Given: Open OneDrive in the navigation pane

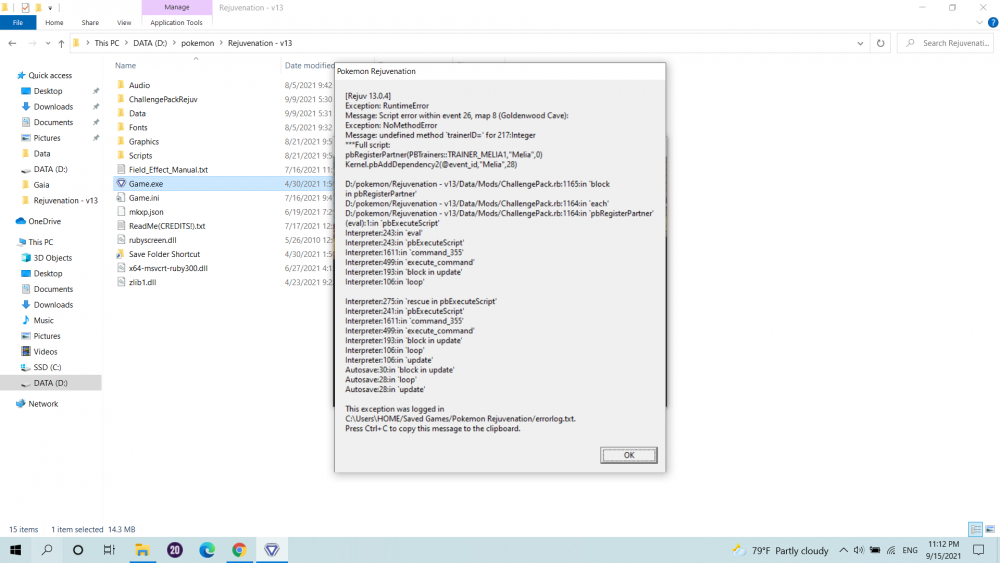Looking at the screenshot, I should coord(44,221).
